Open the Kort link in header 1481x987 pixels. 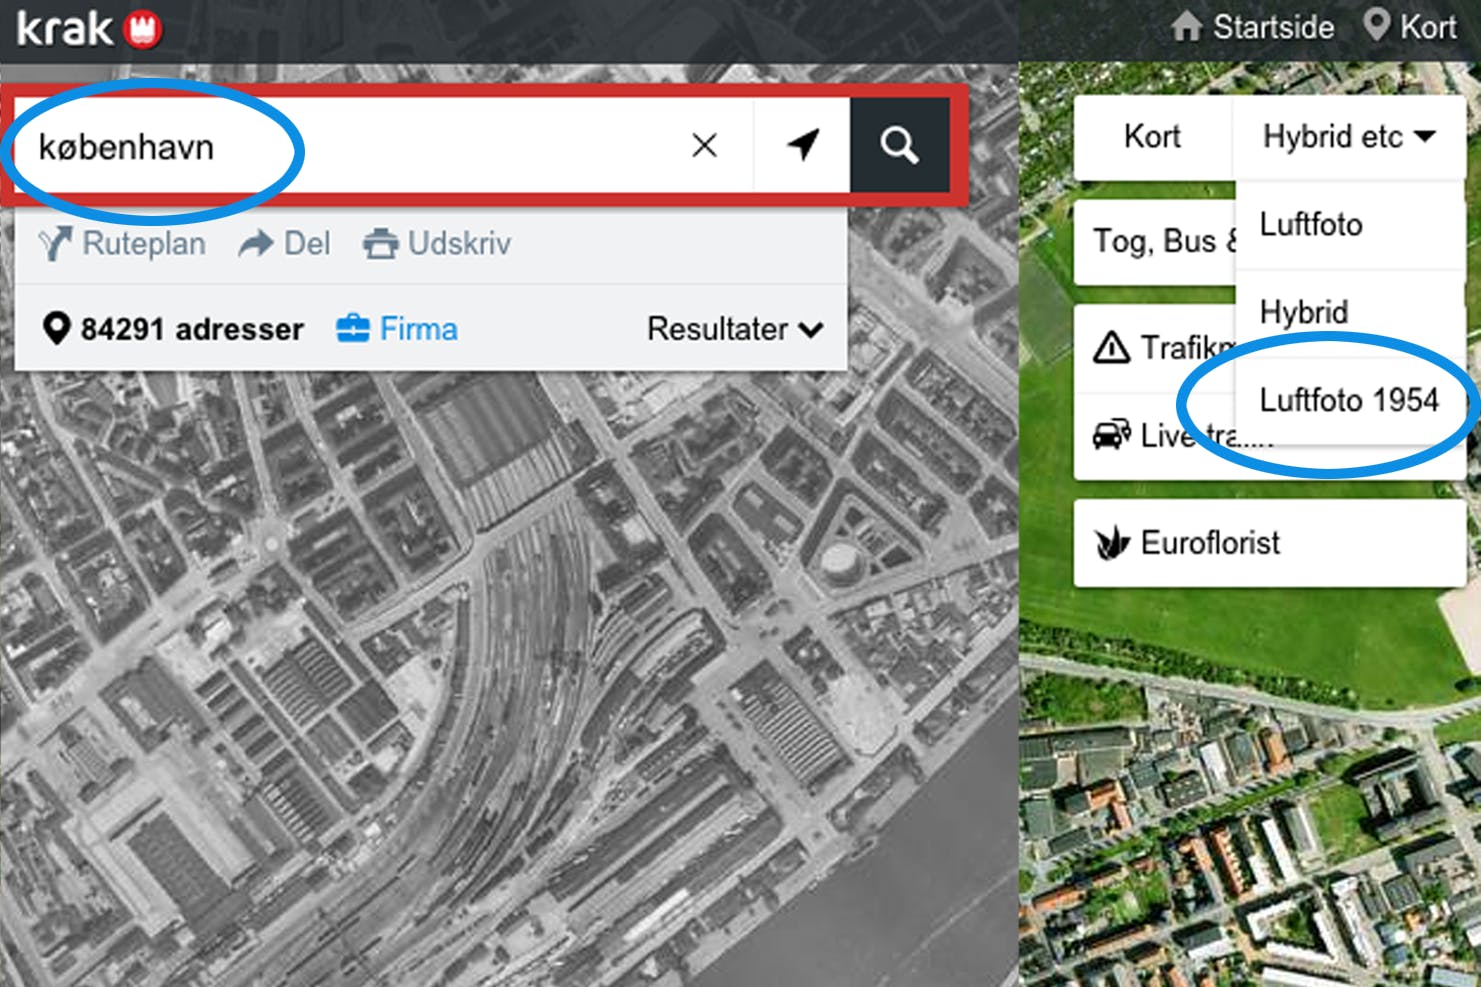click(x=1411, y=27)
